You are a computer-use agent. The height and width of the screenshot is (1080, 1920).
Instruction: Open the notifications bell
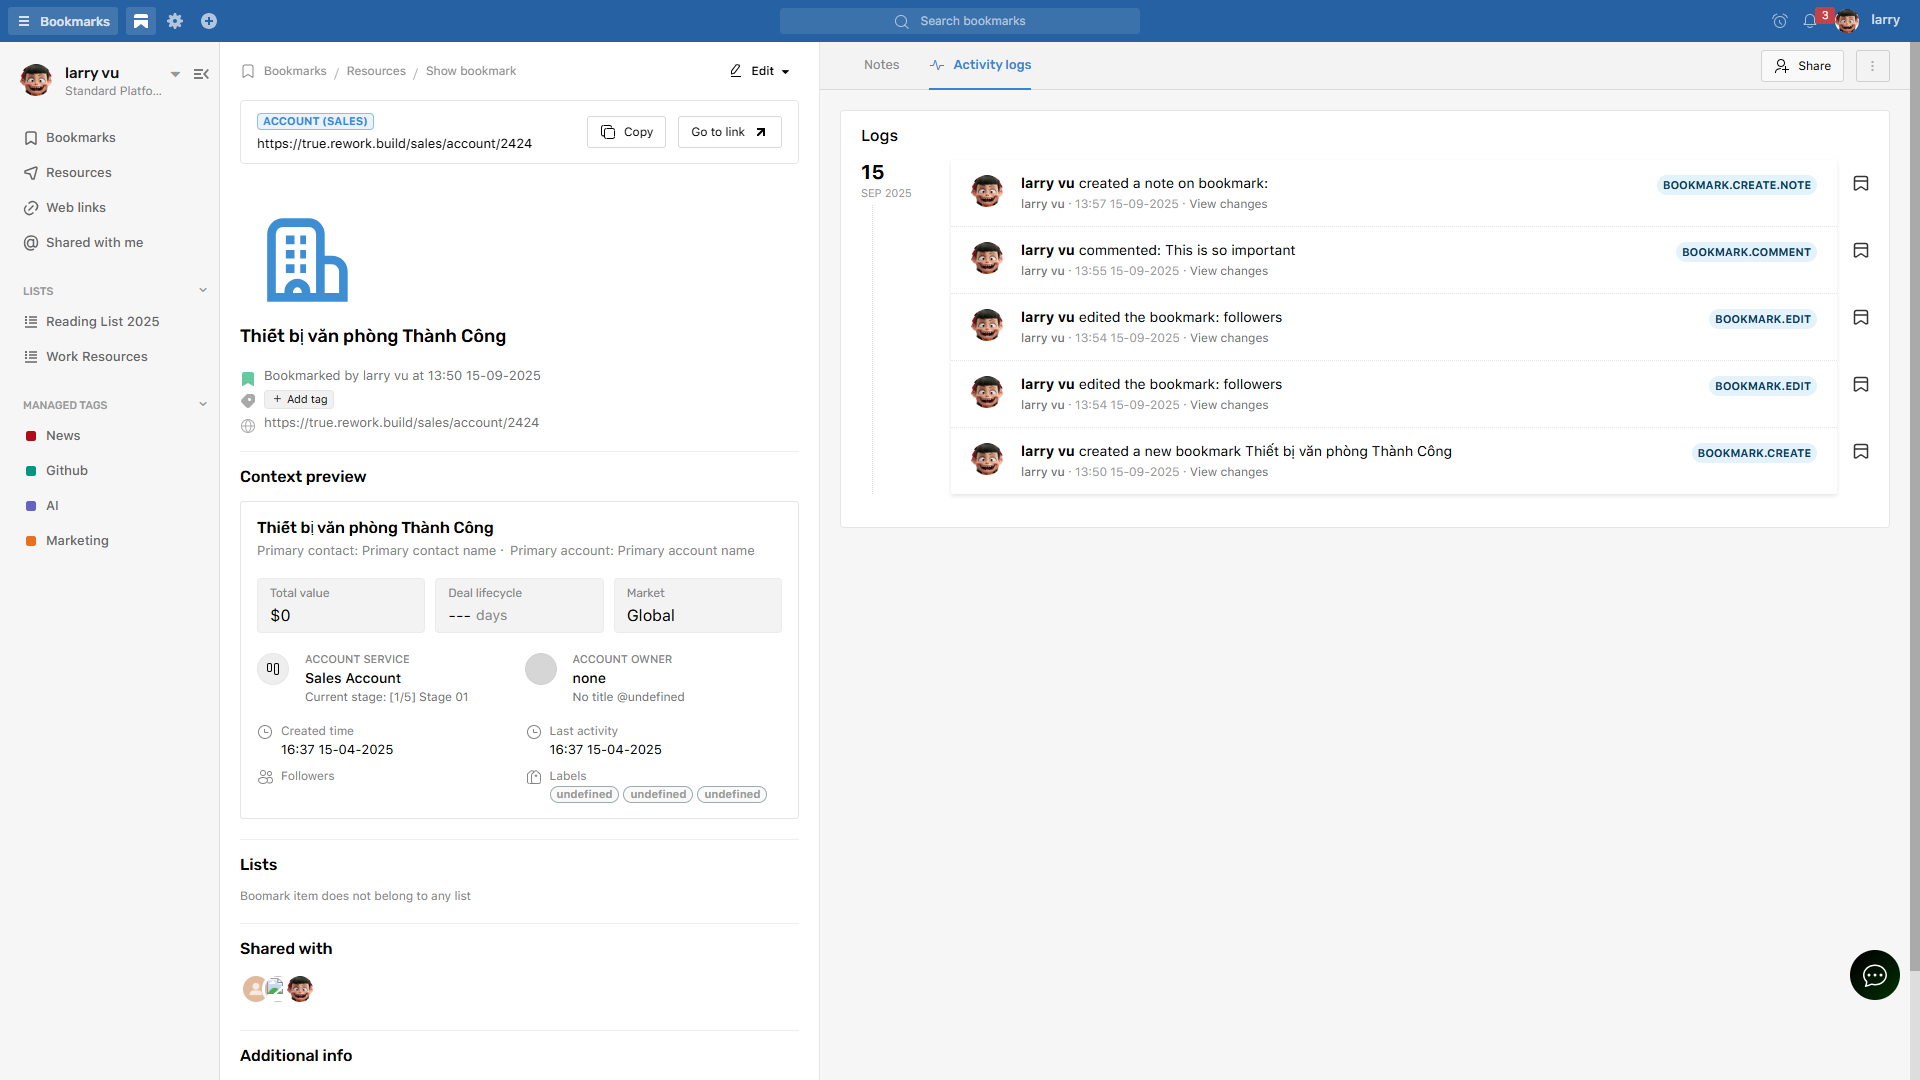[1810, 21]
